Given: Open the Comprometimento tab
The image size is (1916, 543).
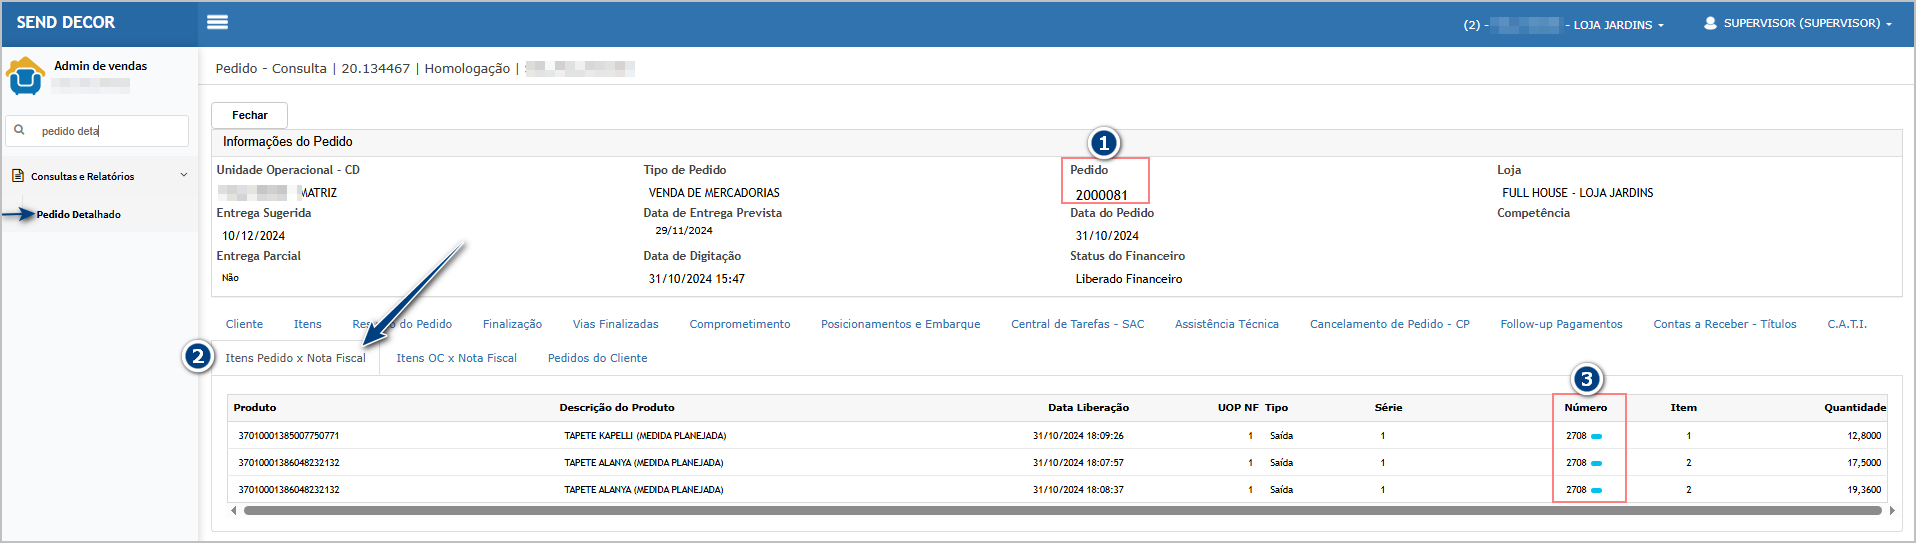Looking at the screenshot, I should tap(739, 324).
